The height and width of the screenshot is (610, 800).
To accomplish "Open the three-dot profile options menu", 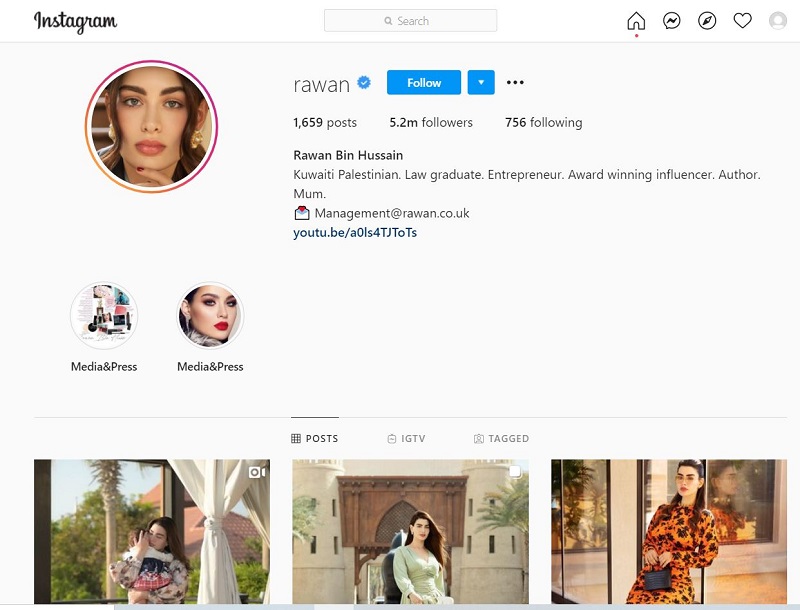I will [x=515, y=82].
